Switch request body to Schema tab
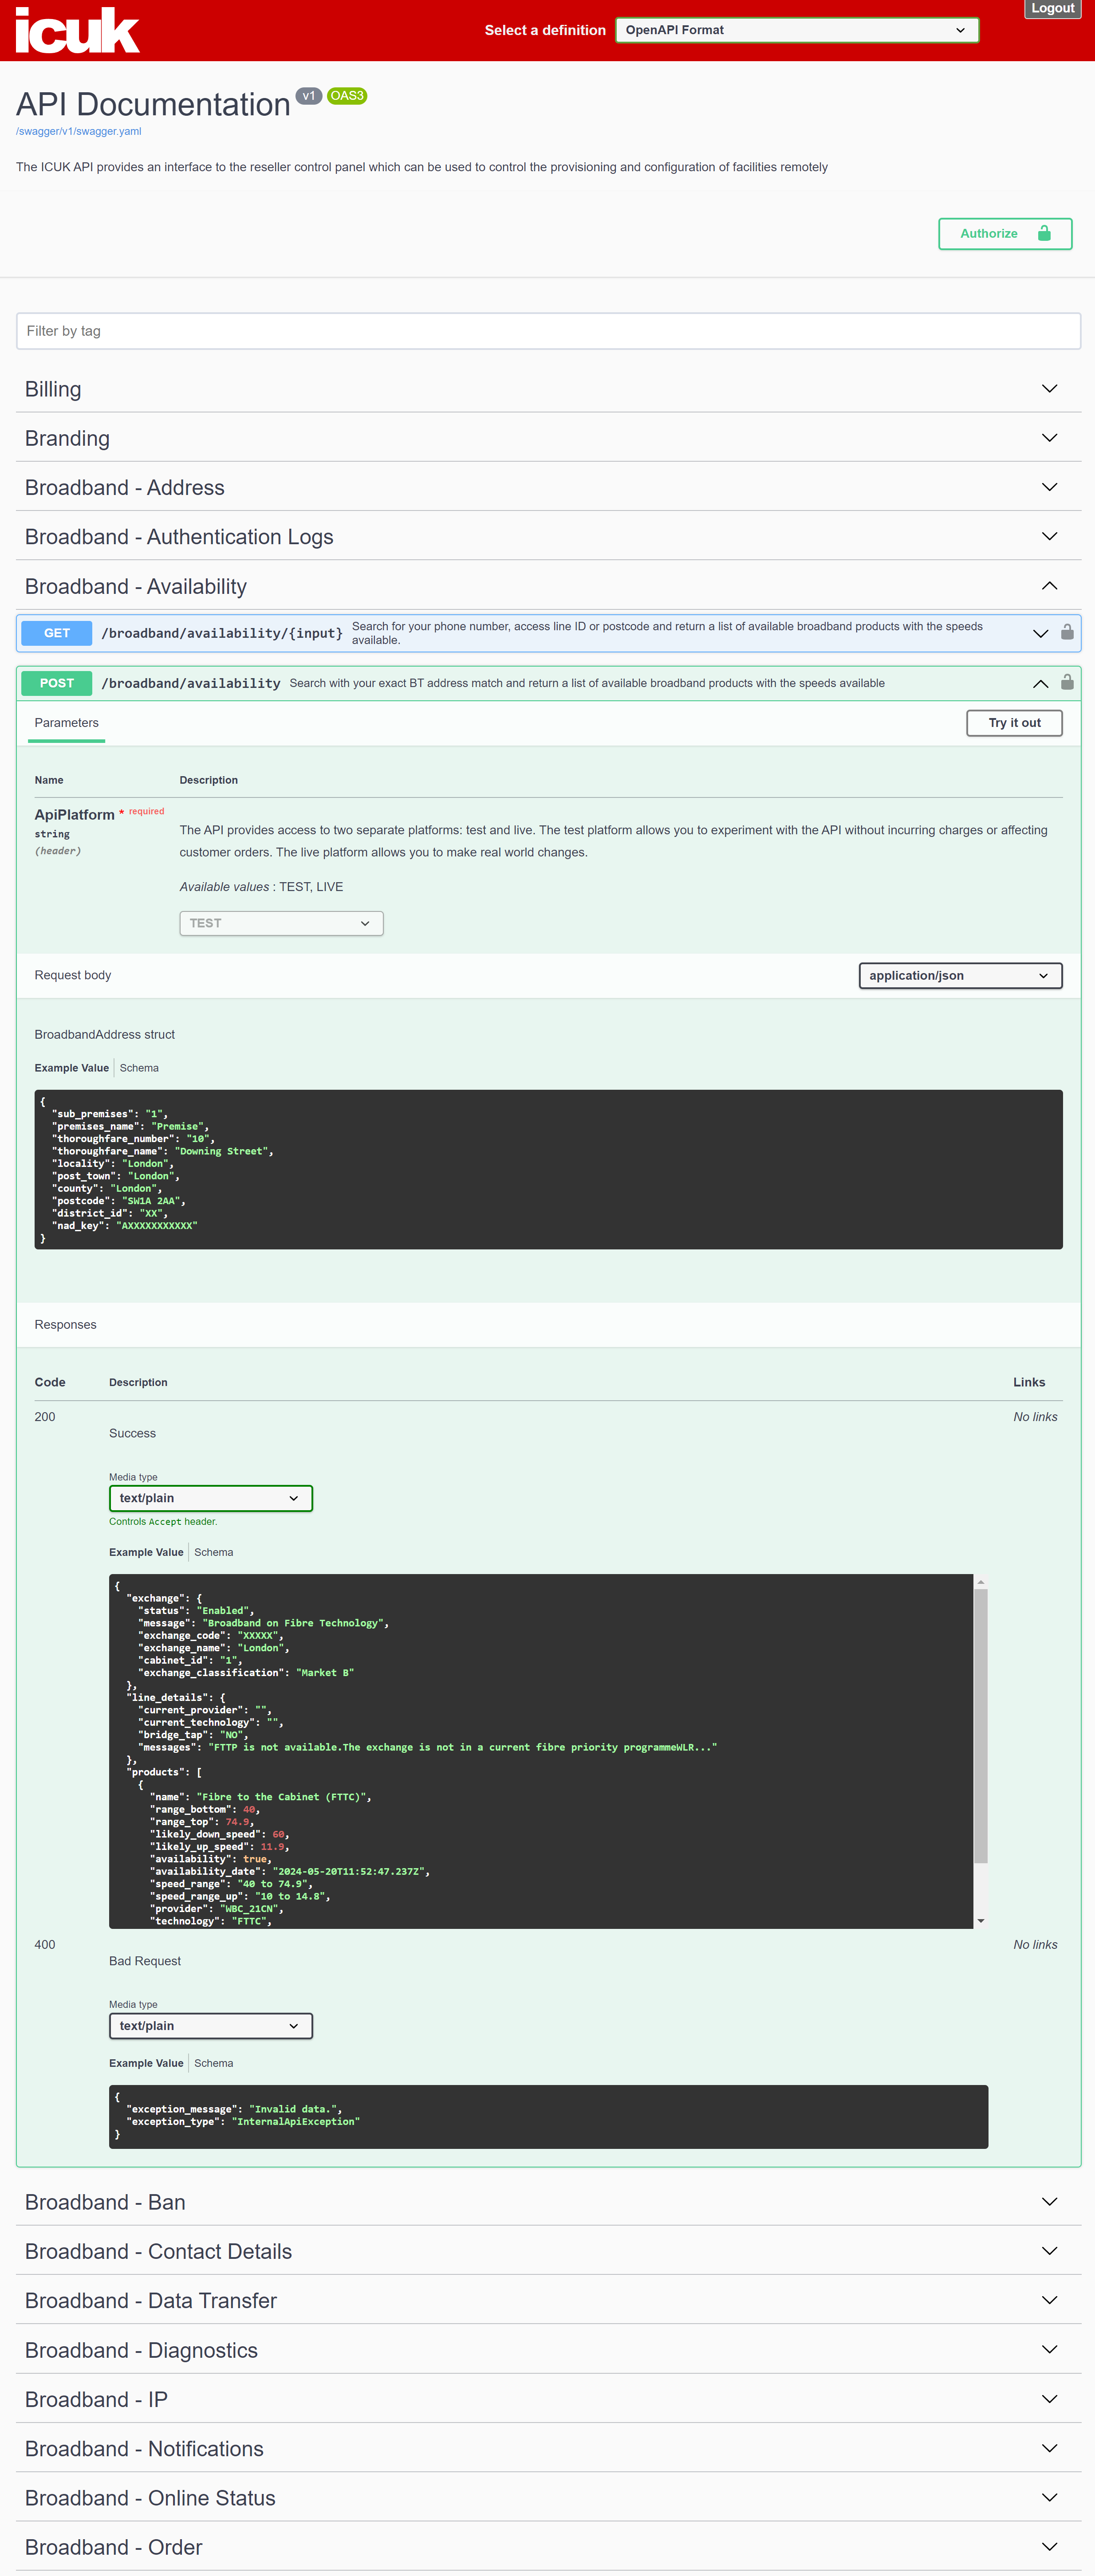Screen dimensions: 1095x2576 click(x=139, y=1068)
